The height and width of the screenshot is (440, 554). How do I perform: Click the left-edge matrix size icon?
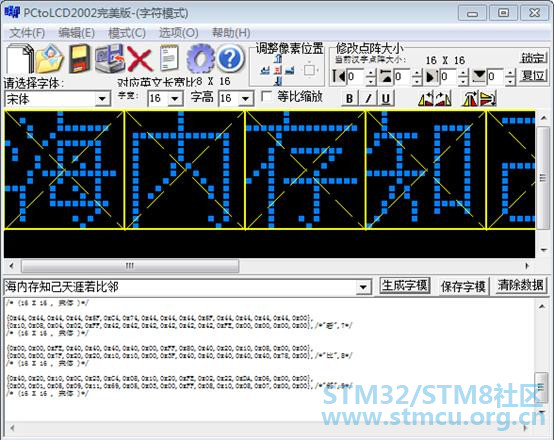[x=338, y=77]
